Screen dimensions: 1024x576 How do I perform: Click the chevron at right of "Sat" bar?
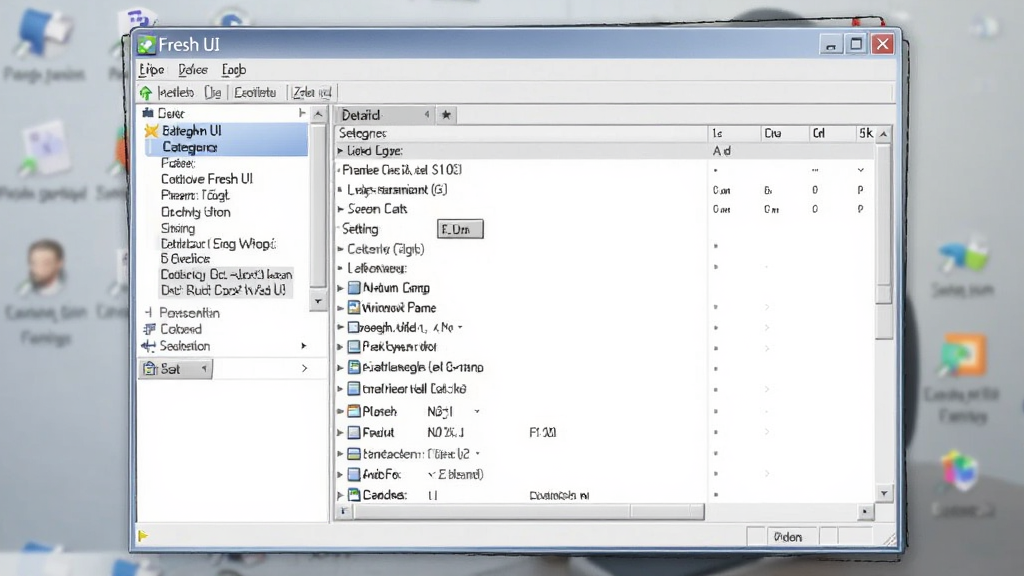point(304,369)
